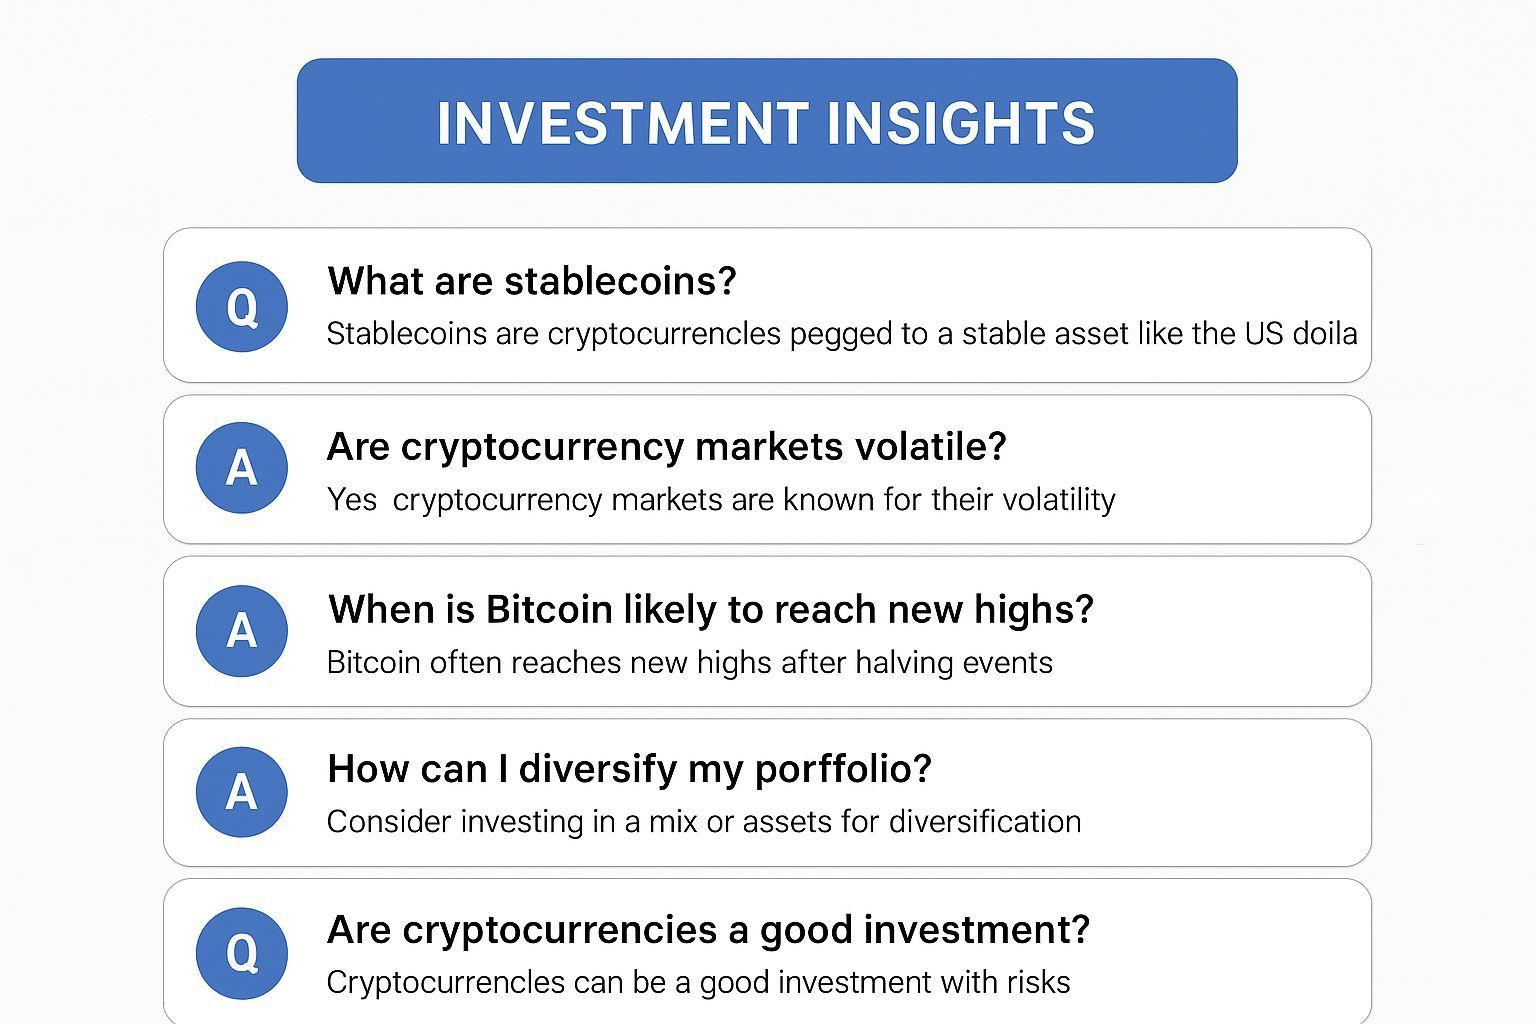This screenshot has width=1536, height=1024.
Task: Select the answer about investing in a mix
Action: pos(703,822)
